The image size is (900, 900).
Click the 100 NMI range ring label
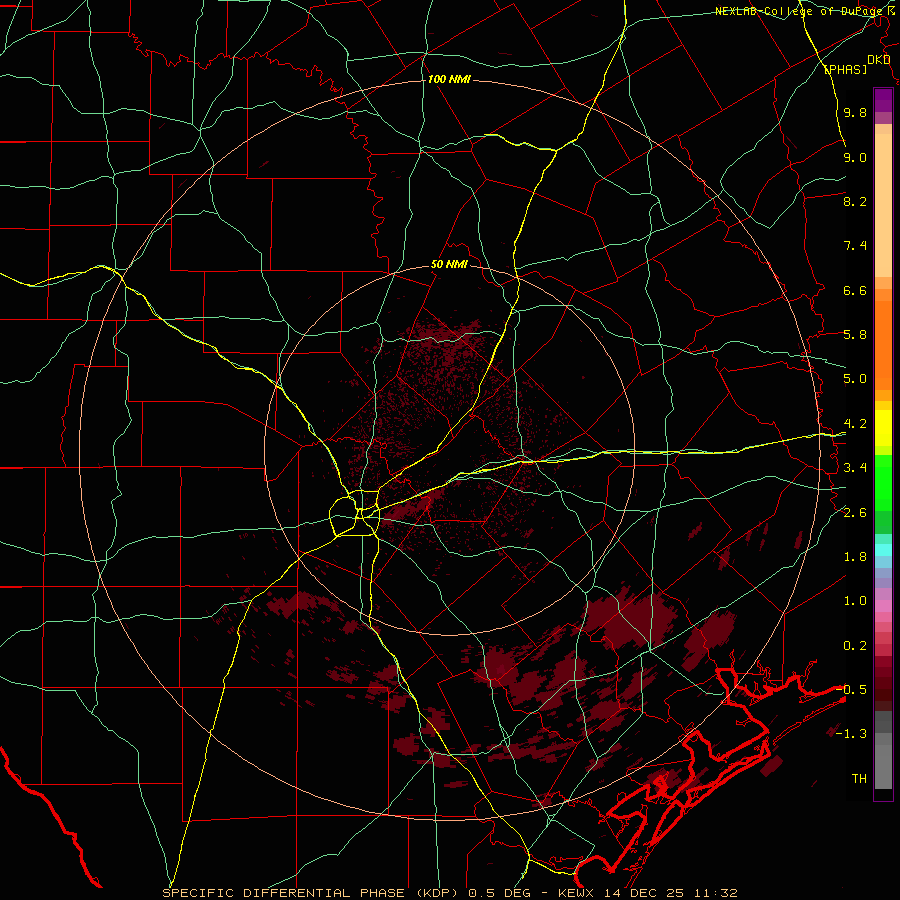coord(449,79)
